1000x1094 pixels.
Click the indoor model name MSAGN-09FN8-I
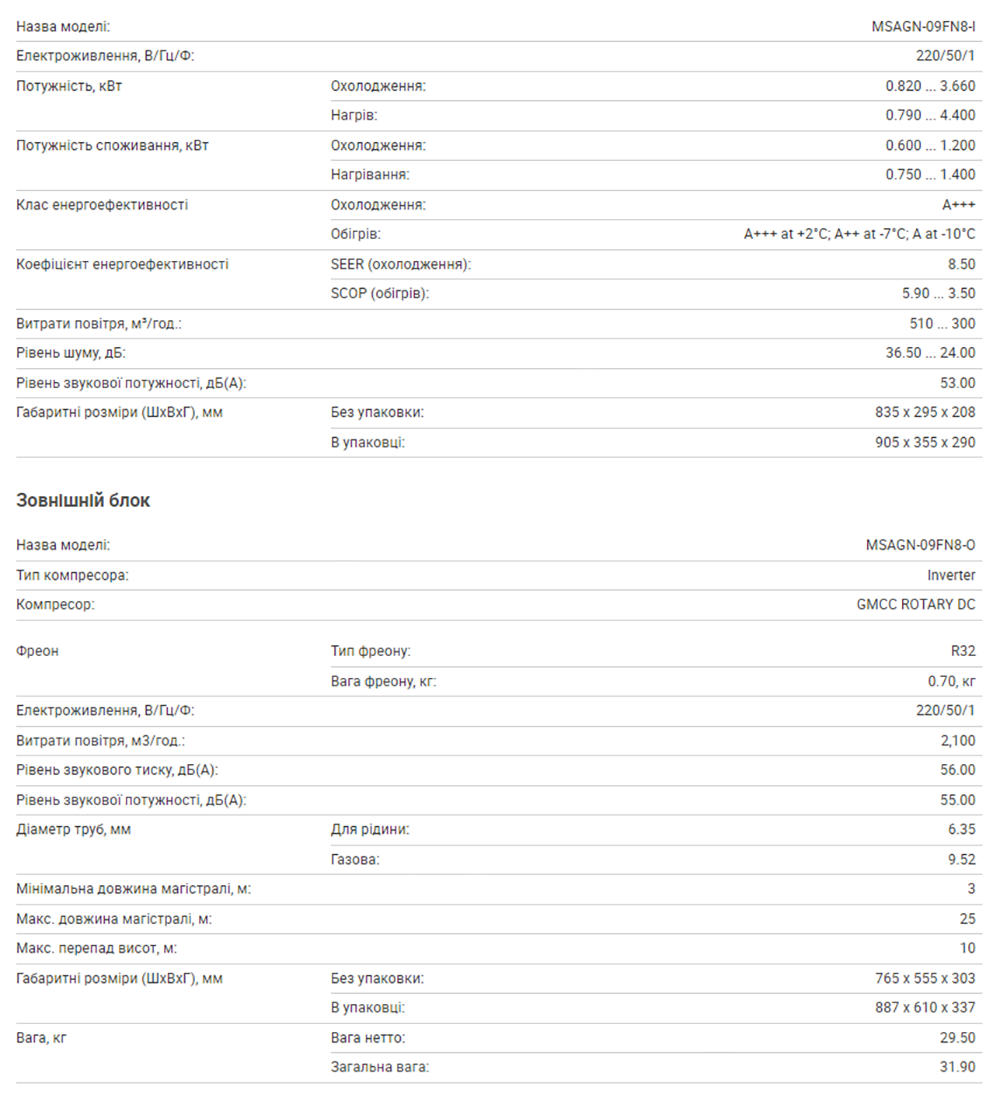click(x=923, y=27)
